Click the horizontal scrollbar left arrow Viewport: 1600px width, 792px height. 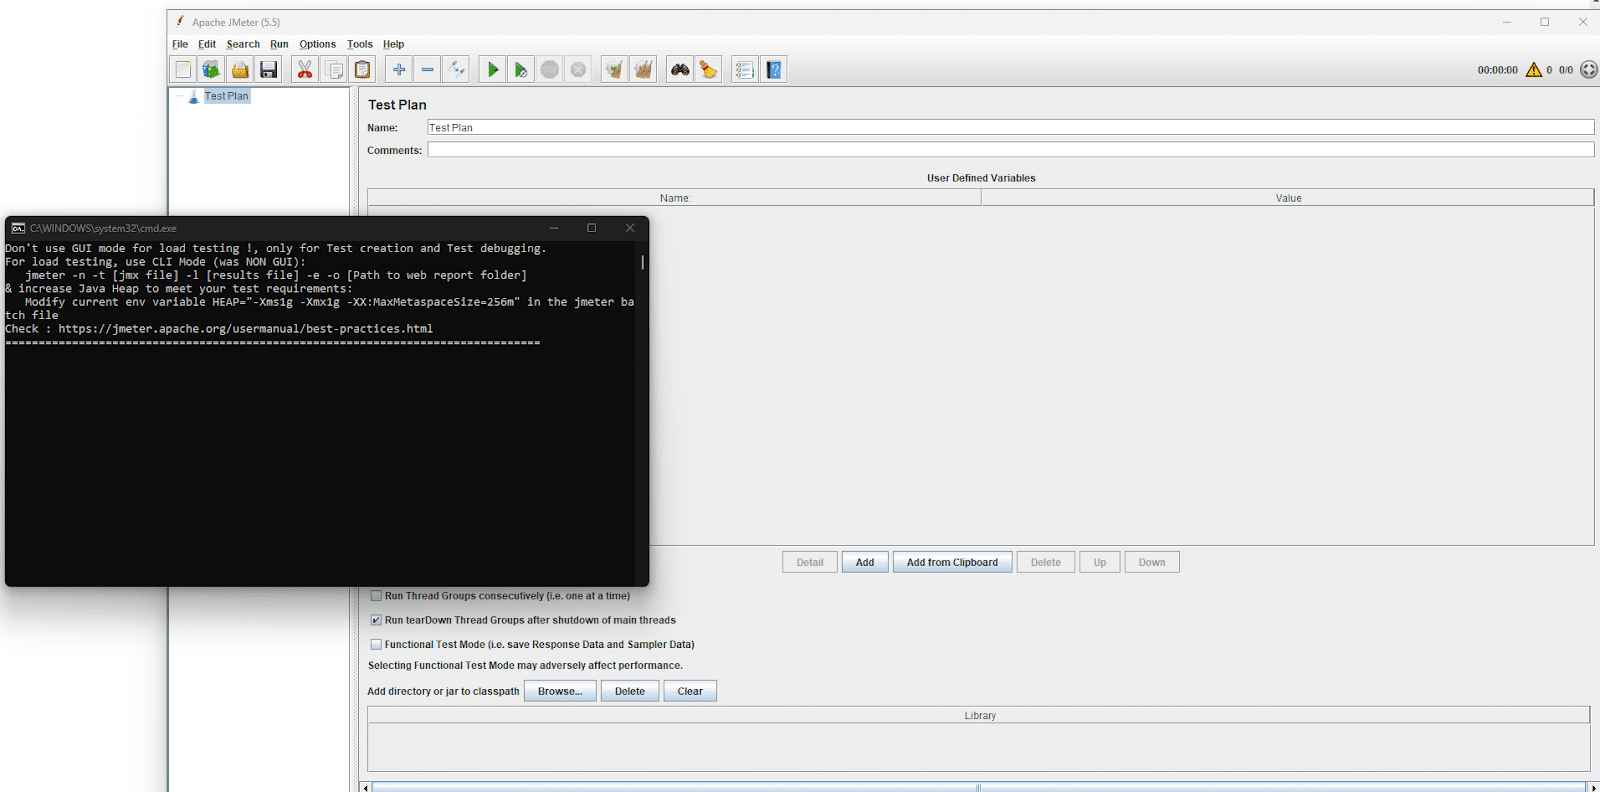[x=365, y=788]
